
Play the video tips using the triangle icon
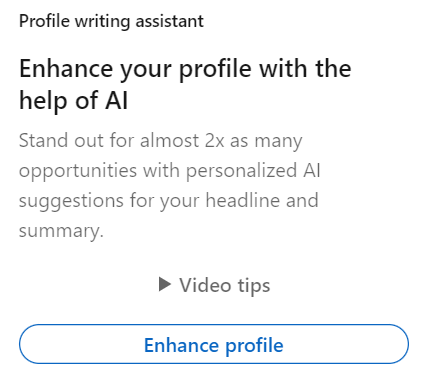point(165,284)
